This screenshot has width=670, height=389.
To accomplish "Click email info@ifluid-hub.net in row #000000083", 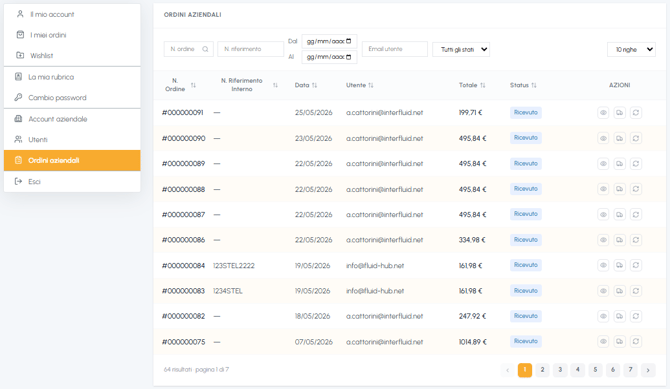I will [x=375, y=291].
